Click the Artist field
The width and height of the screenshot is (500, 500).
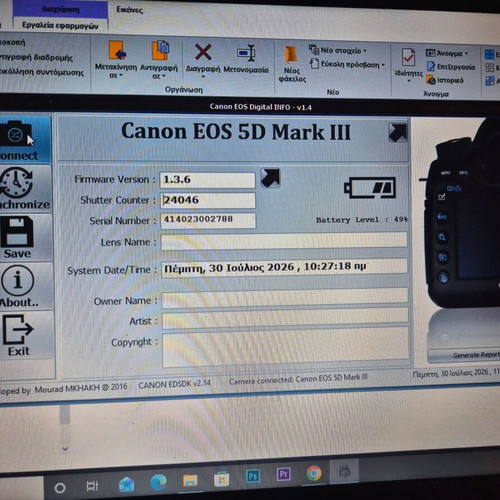pos(285,319)
